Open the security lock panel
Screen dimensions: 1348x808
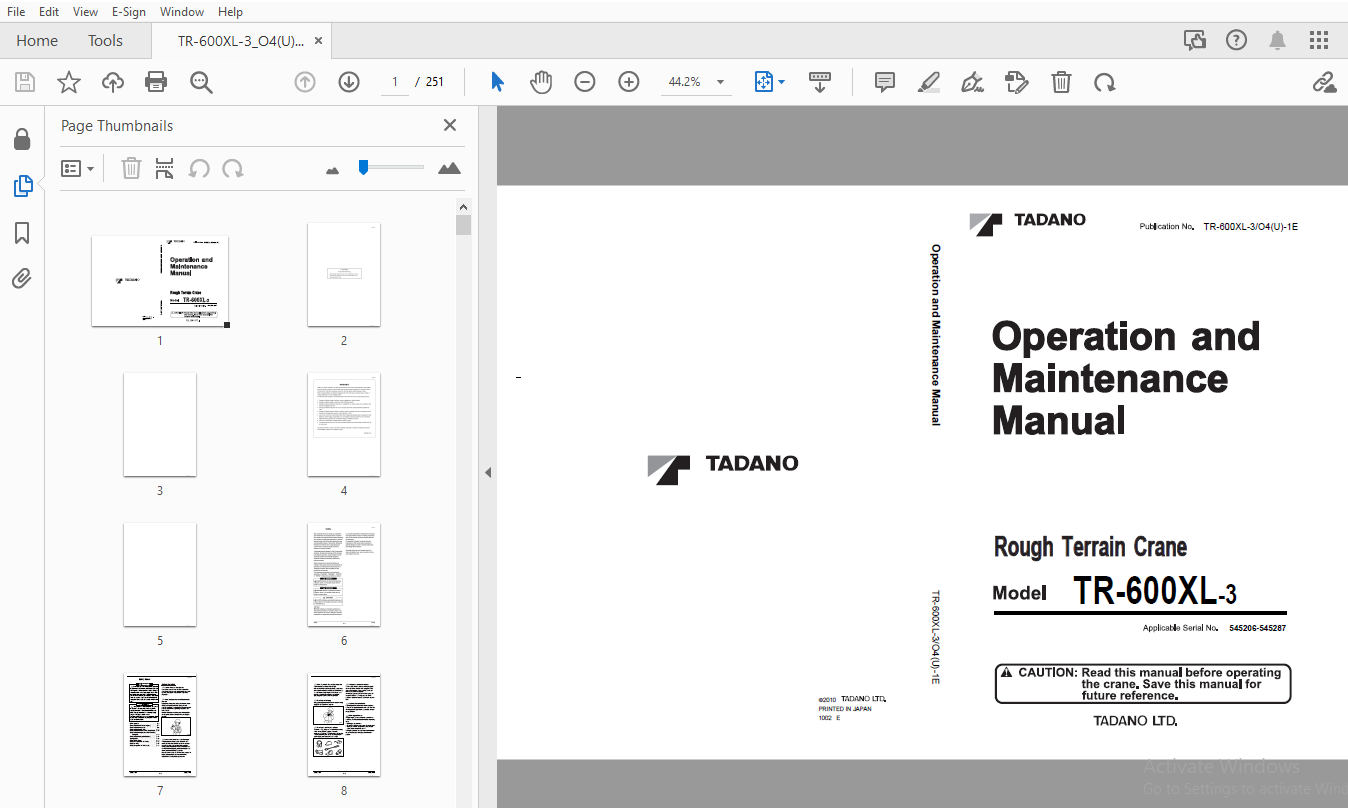click(22, 139)
